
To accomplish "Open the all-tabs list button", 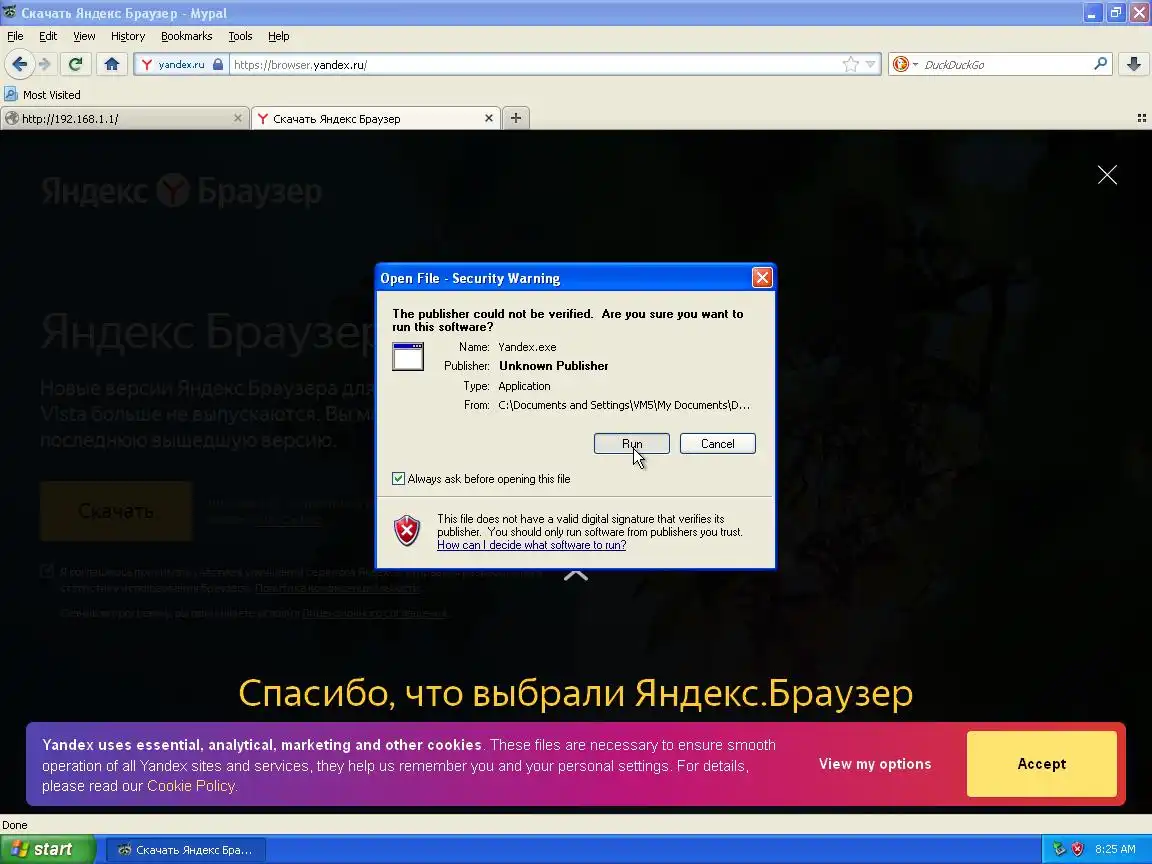I will 1142,118.
